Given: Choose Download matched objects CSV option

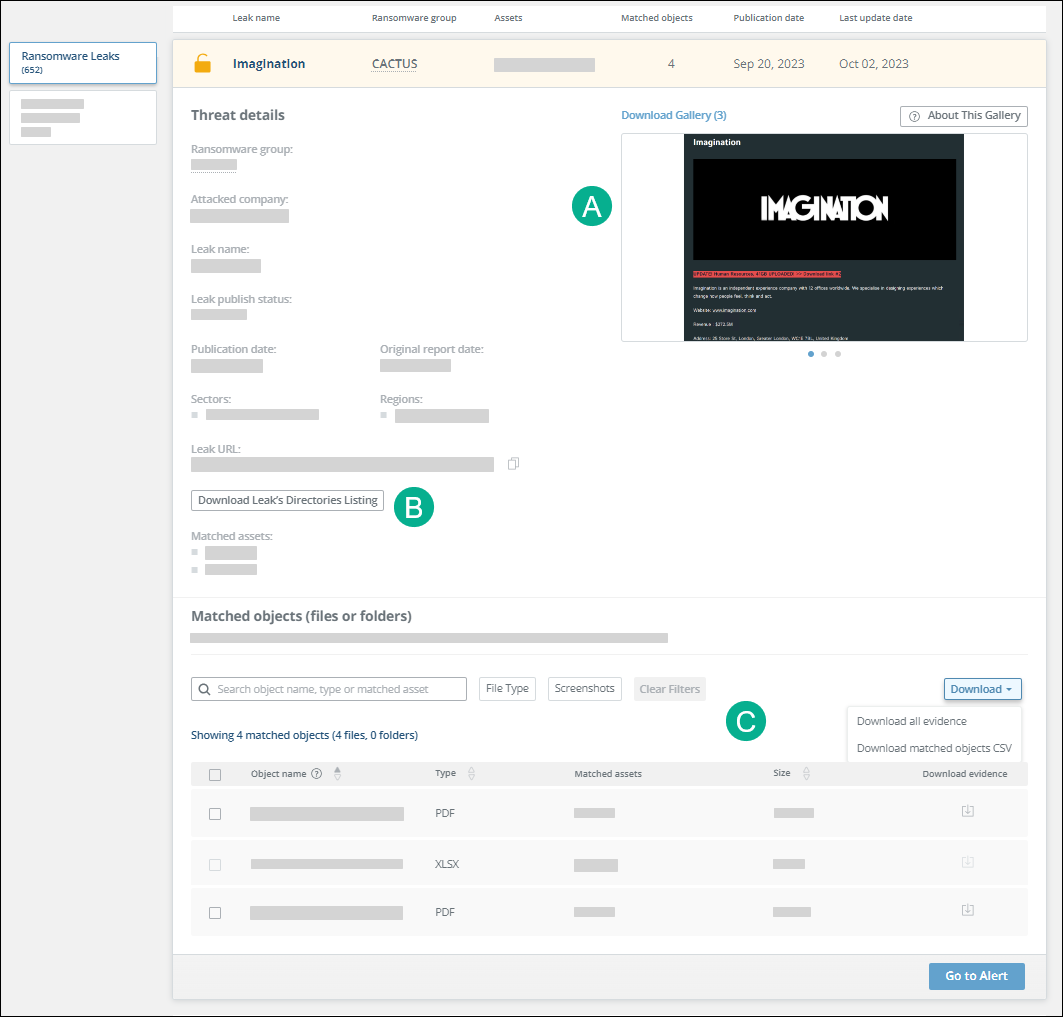Looking at the screenshot, I should pos(933,748).
